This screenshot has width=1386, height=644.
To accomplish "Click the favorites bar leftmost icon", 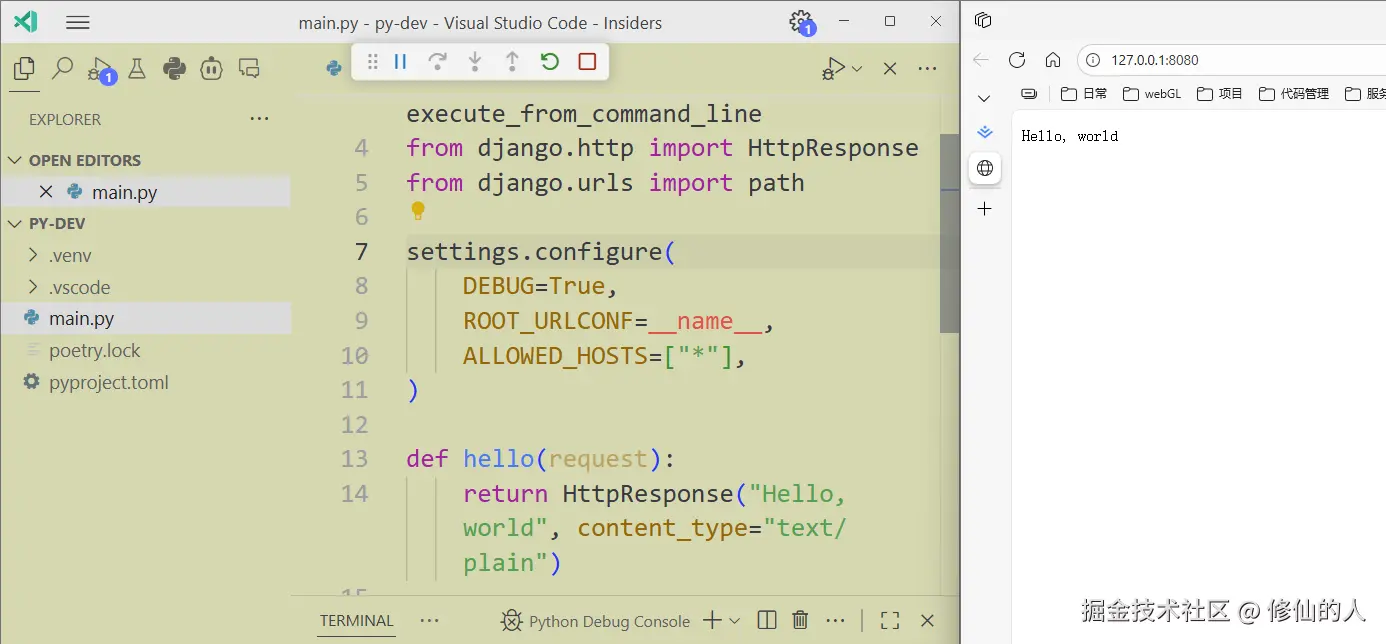I will coord(1029,94).
